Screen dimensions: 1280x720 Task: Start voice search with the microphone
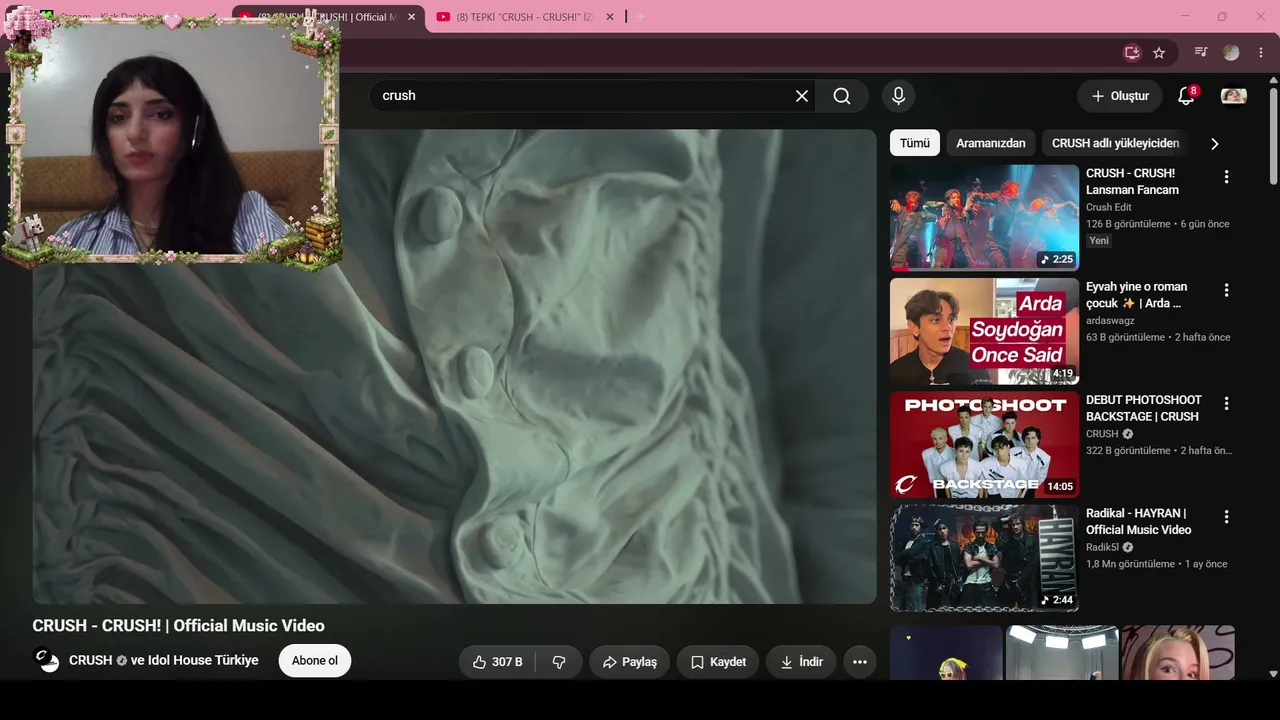(898, 96)
